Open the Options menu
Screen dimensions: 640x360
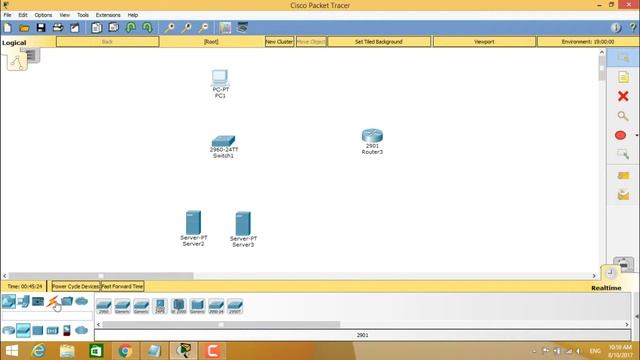[43, 15]
